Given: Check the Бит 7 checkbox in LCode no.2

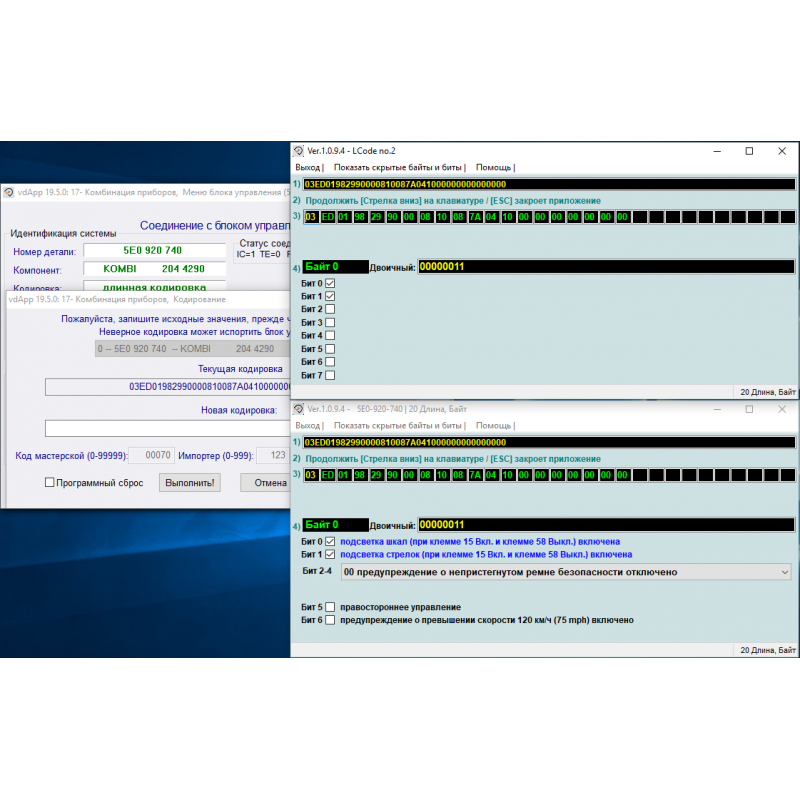Looking at the screenshot, I should coord(330,375).
